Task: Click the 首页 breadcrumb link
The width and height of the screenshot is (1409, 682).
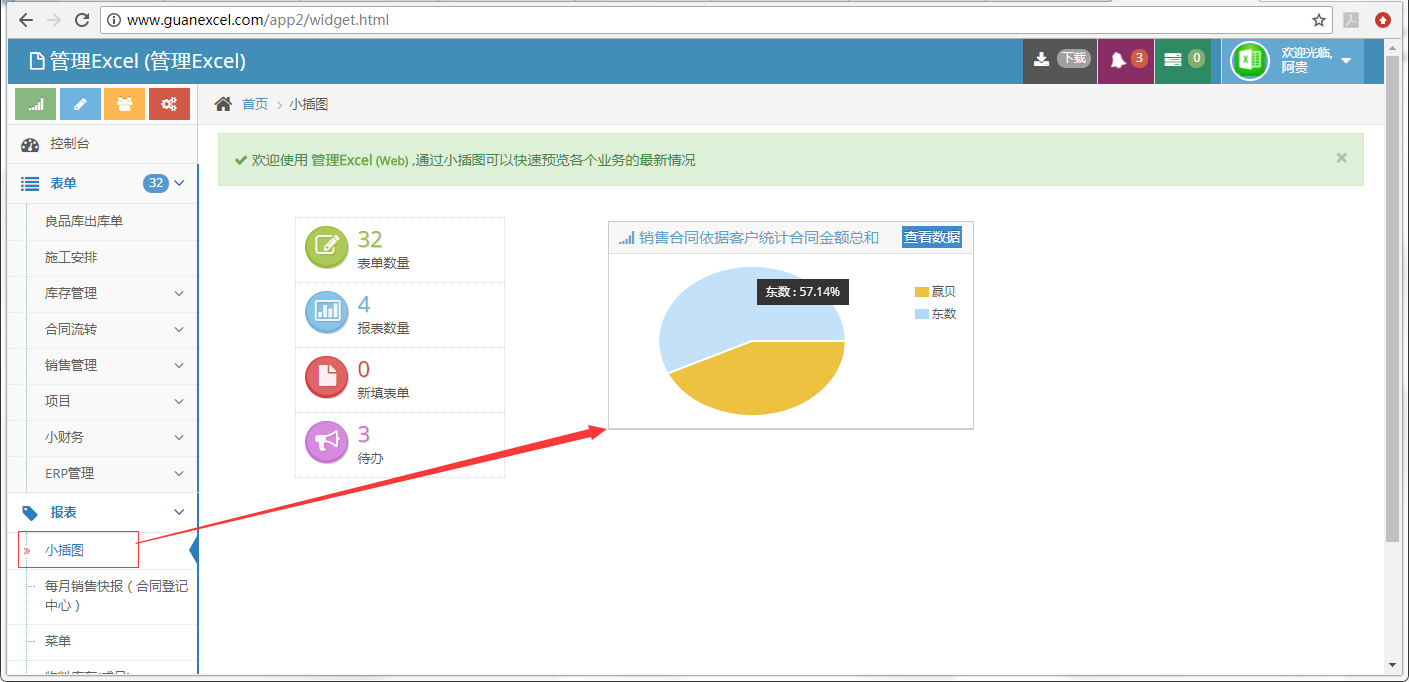Action: click(x=255, y=104)
